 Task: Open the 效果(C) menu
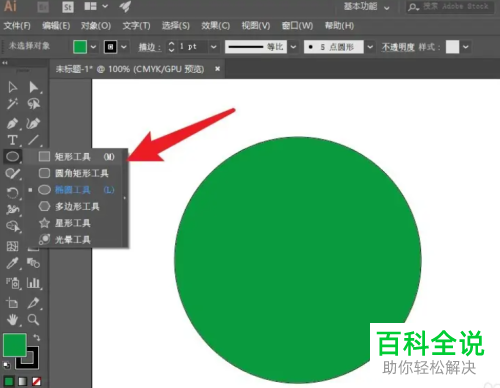pyautogui.click(x=215, y=26)
